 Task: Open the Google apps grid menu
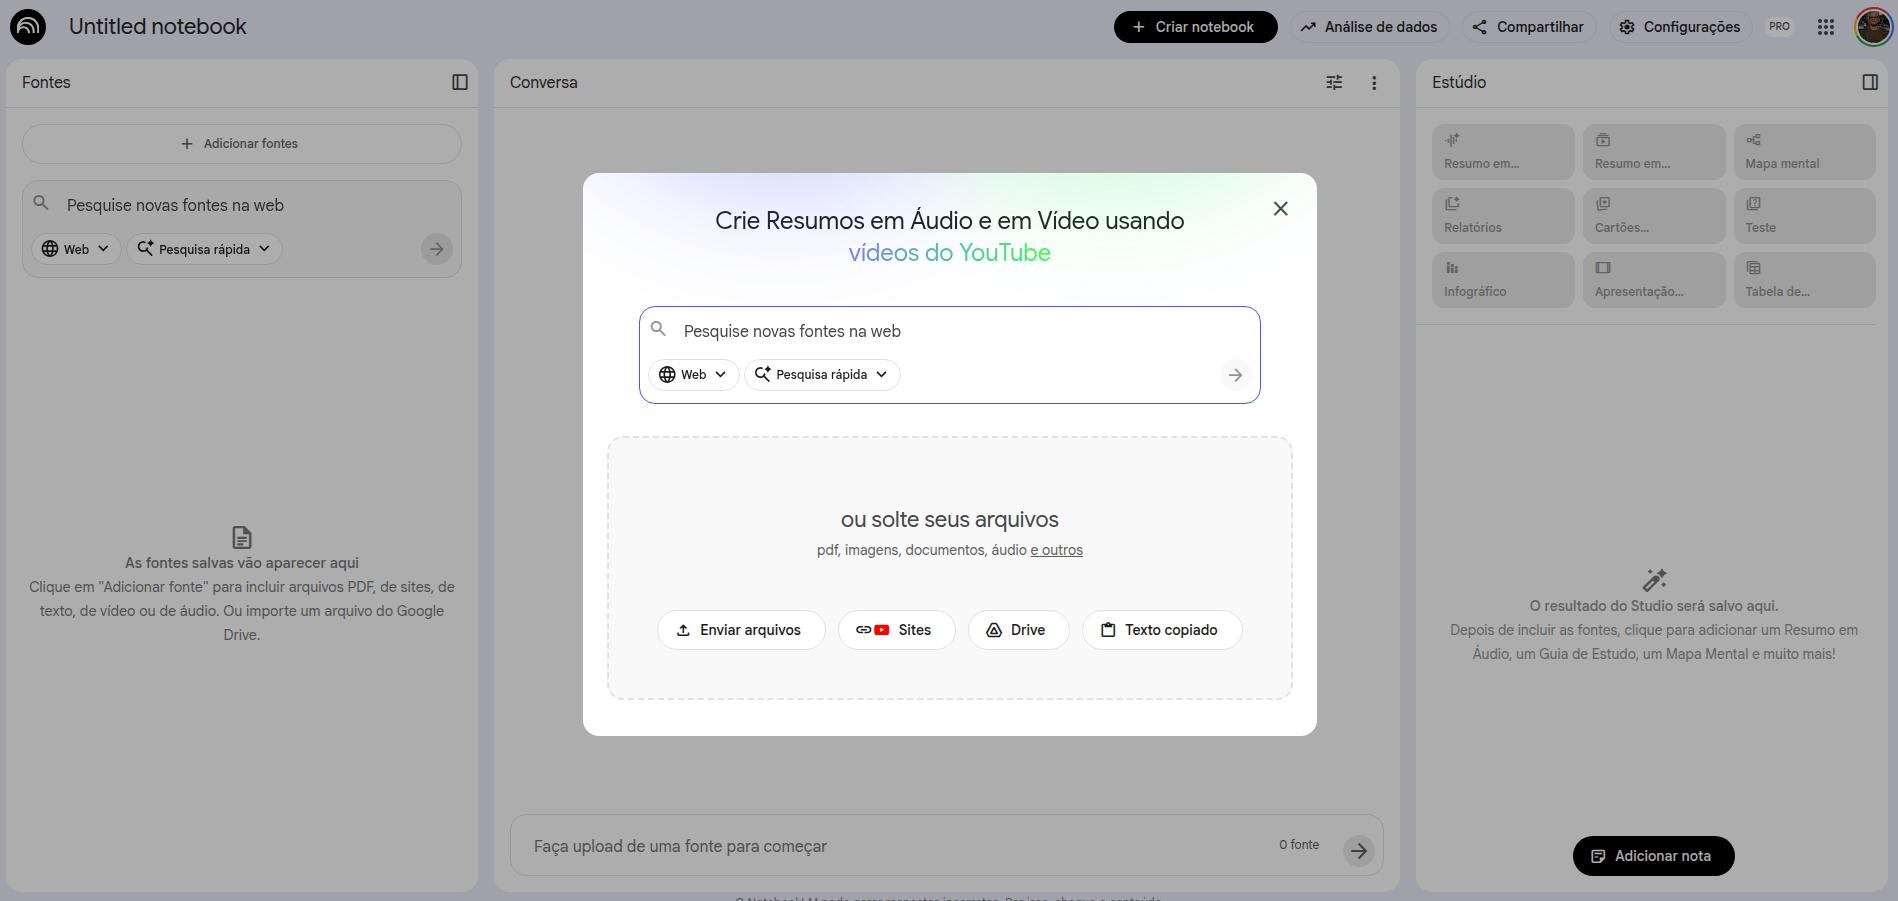pyautogui.click(x=1824, y=26)
